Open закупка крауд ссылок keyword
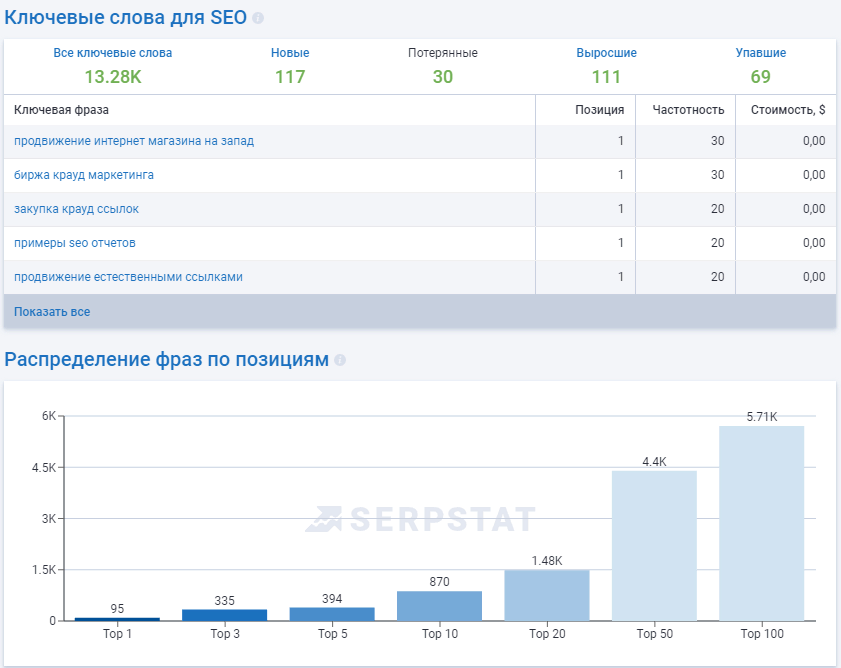Image resolution: width=841 pixels, height=668 pixels. tap(76, 209)
